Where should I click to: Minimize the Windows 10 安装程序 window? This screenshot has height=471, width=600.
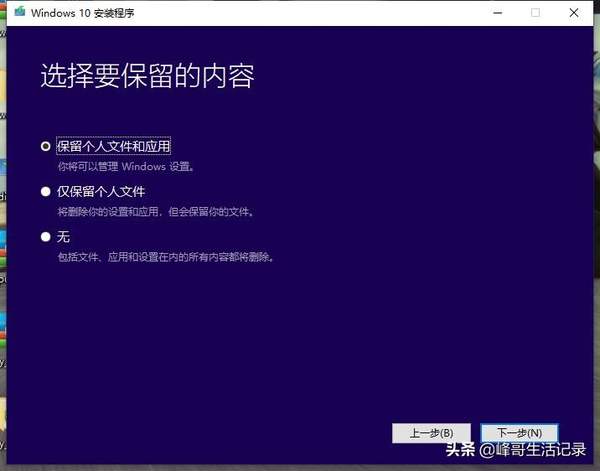coord(497,13)
